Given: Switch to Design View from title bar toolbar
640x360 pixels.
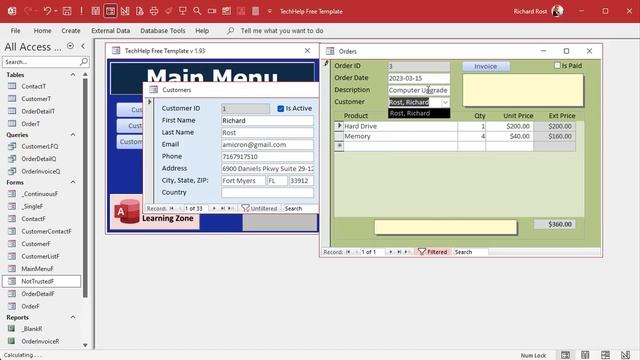Looking at the screenshot, I should click(x=125, y=11).
